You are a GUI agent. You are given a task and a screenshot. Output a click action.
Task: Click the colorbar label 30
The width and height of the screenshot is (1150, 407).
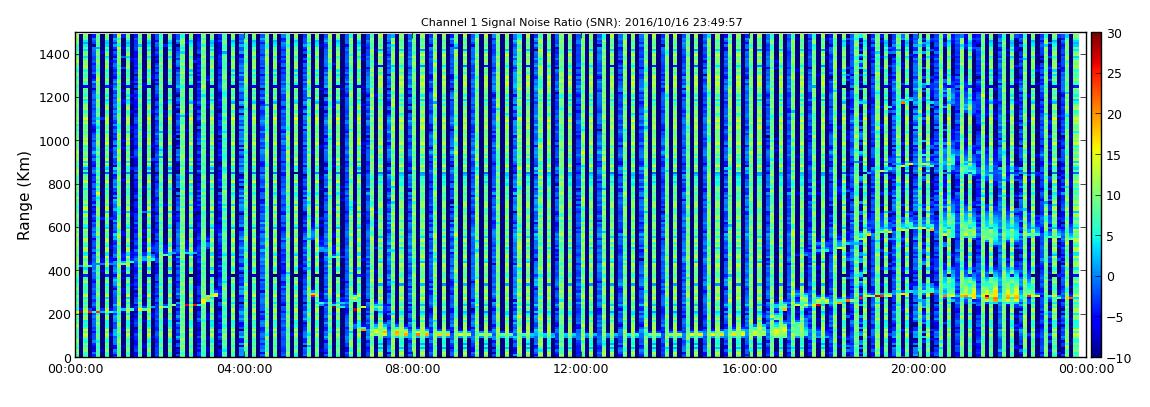coord(1114,34)
